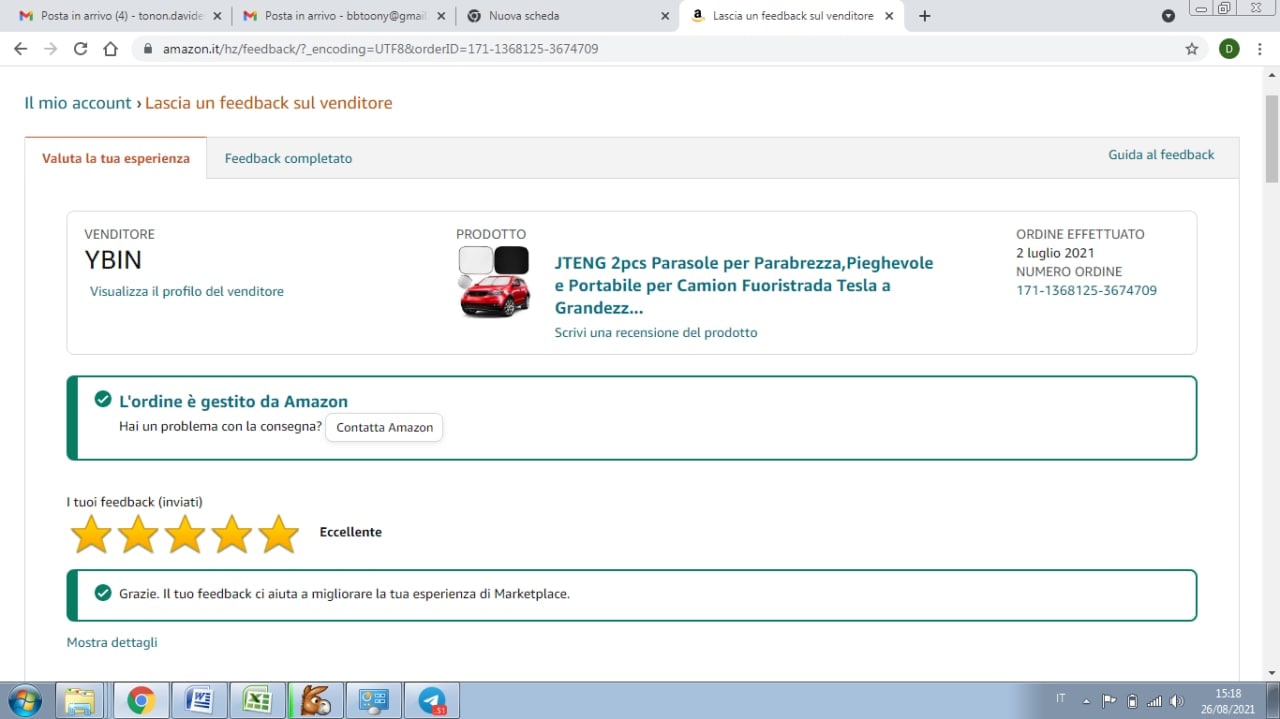Viewport: 1280px width, 719px height.
Task: Open the JTENG Parasole product title link
Action: pos(744,285)
